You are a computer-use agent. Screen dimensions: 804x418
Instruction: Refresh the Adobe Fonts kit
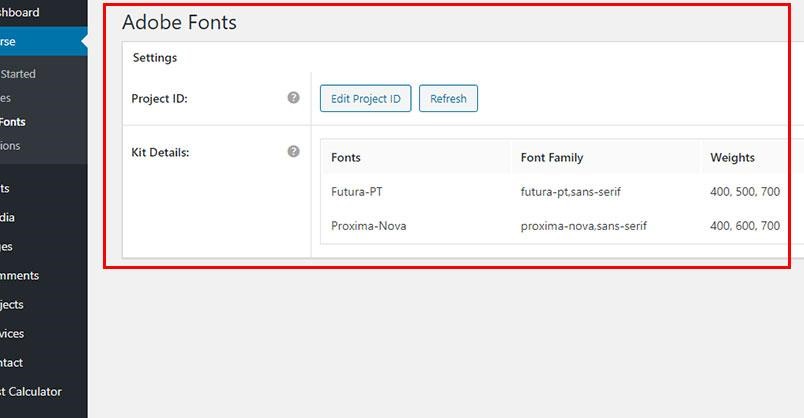[x=448, y=98]
